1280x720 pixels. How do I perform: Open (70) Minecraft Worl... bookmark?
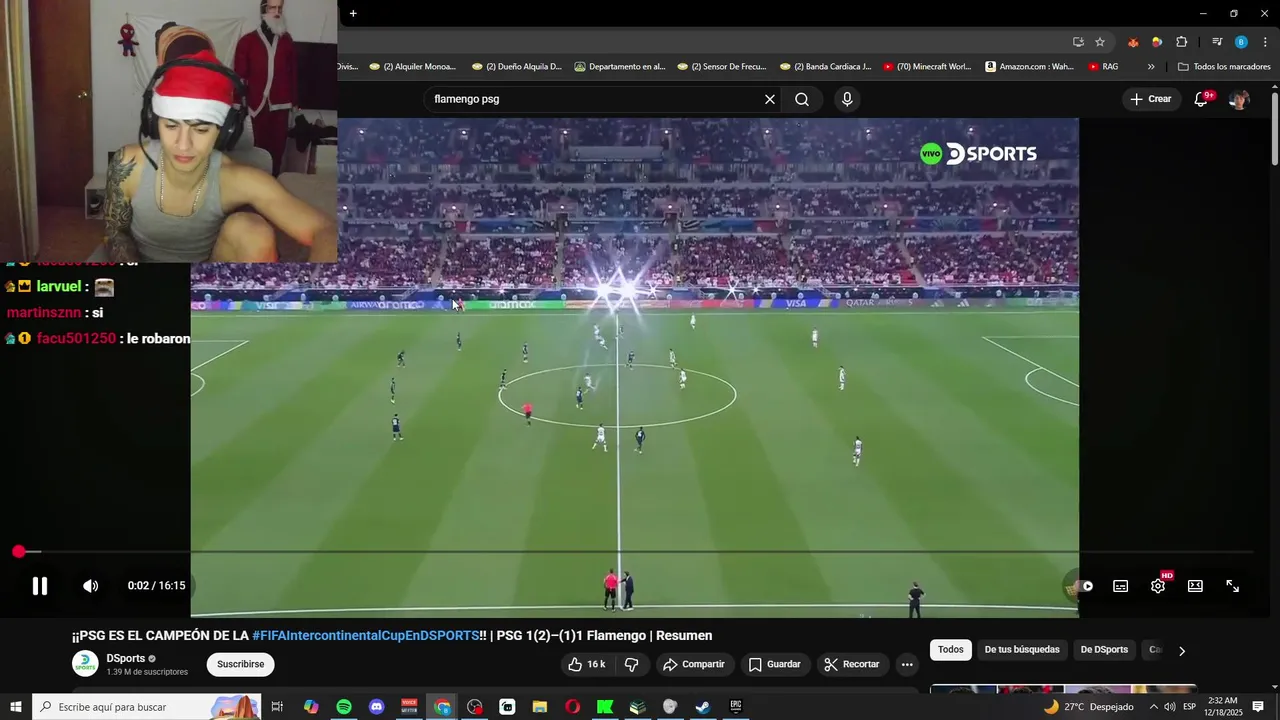tap(927, 67)
